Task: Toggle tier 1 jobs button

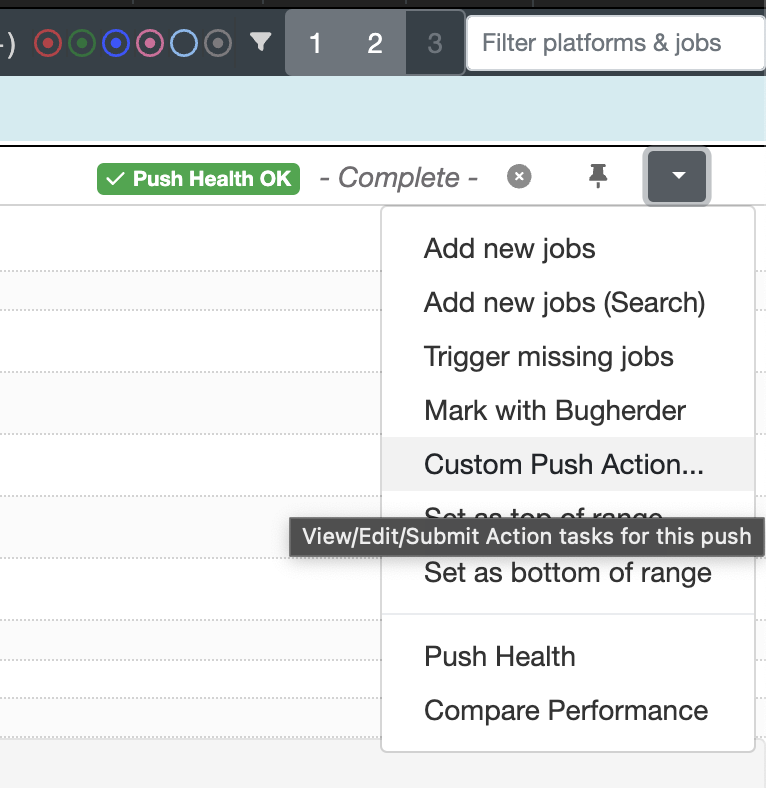Action: [315, 43]
